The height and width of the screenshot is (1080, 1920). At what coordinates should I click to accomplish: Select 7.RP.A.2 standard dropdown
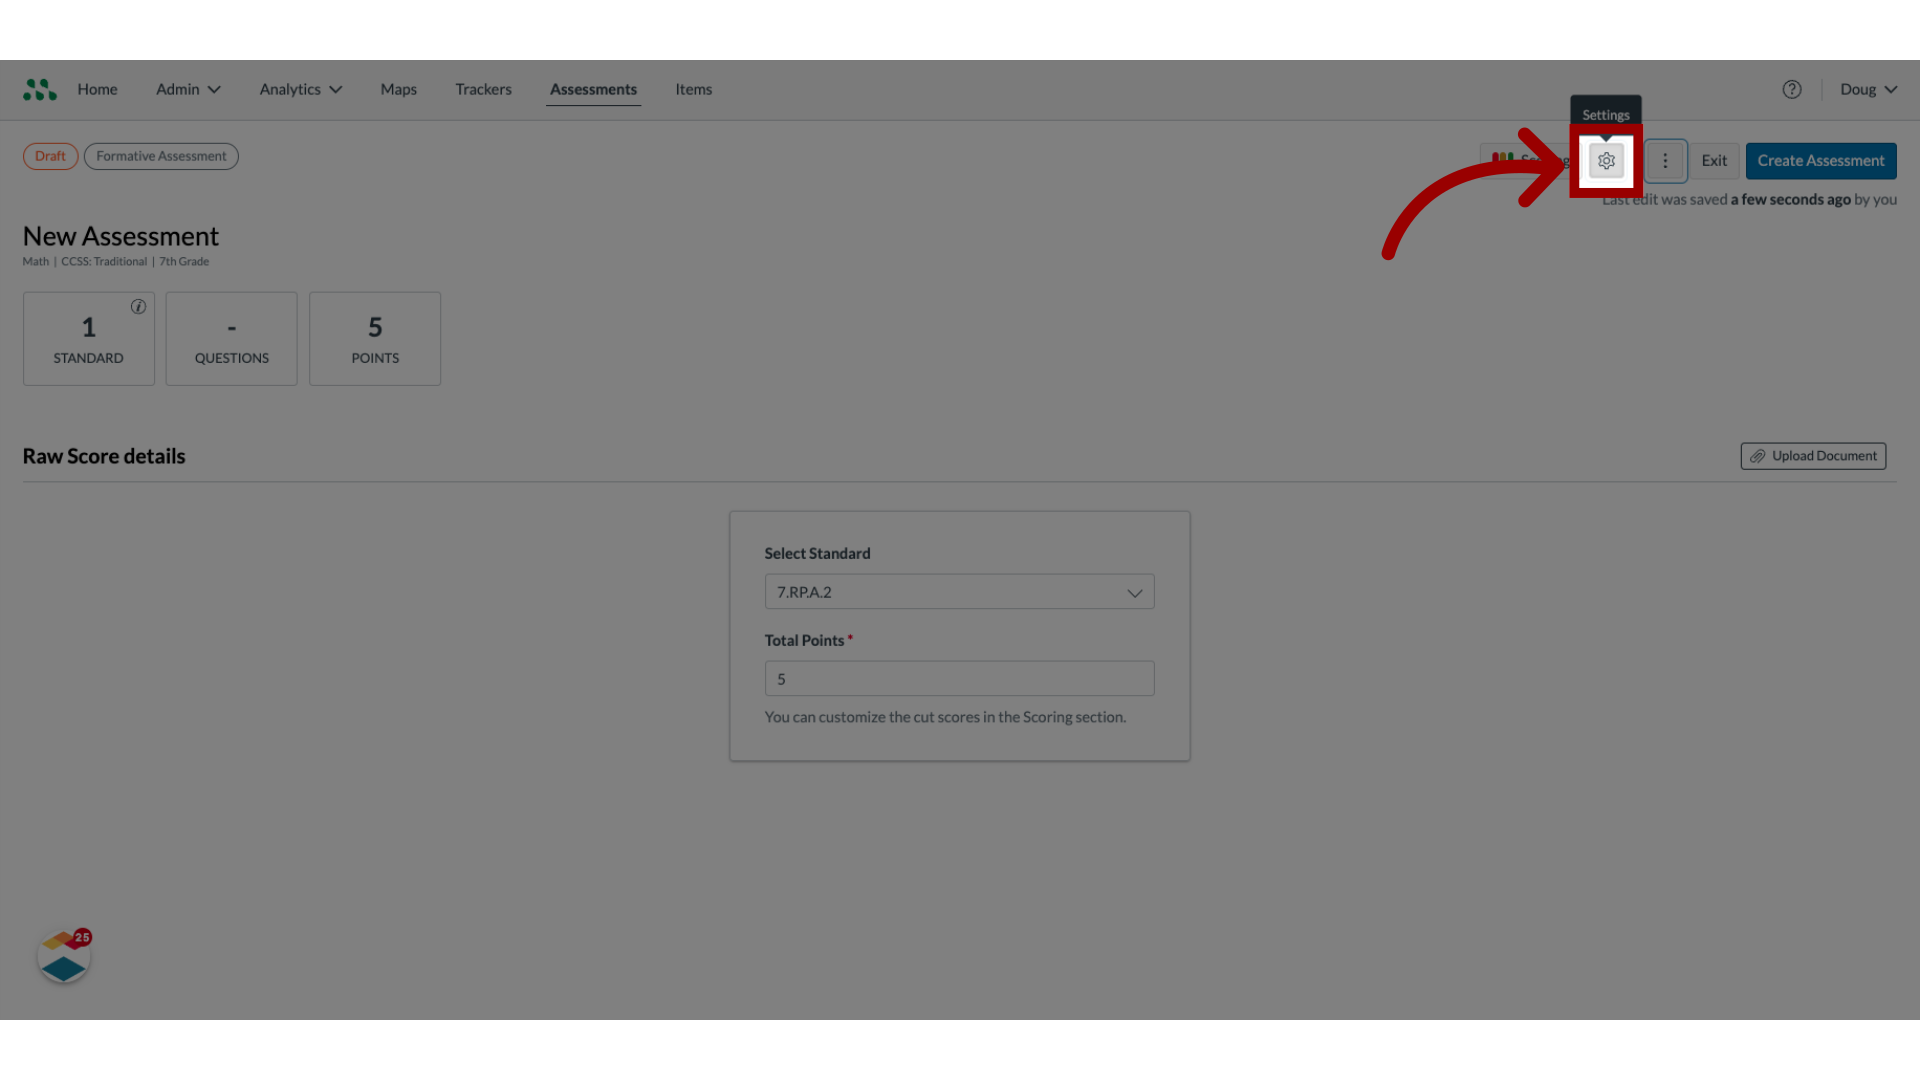[959, 591]
